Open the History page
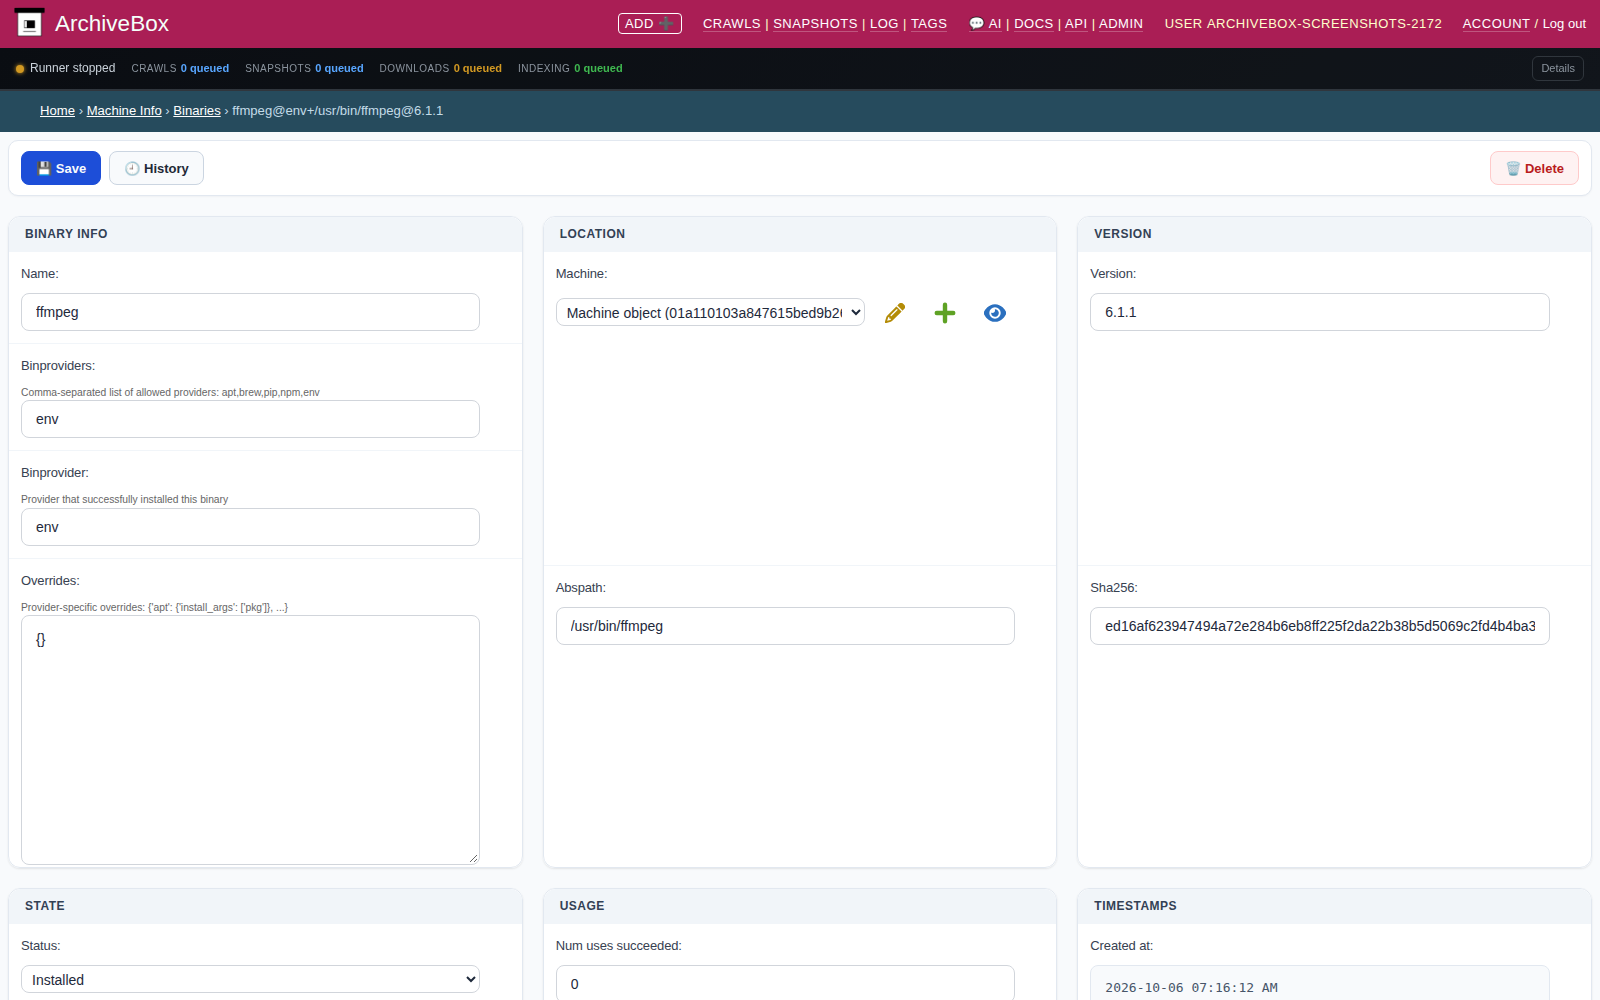1600x1000 pixels. 156,168
